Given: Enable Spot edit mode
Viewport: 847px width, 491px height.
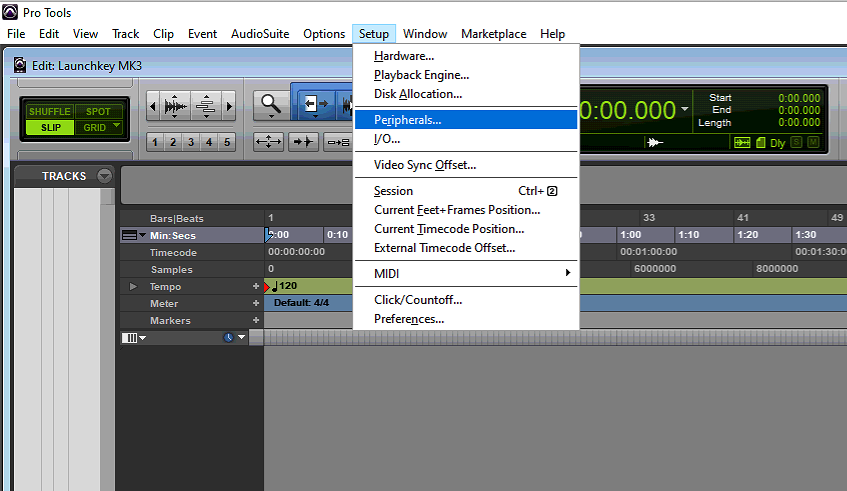Looking at the screenshot, I should pos(98,111).
